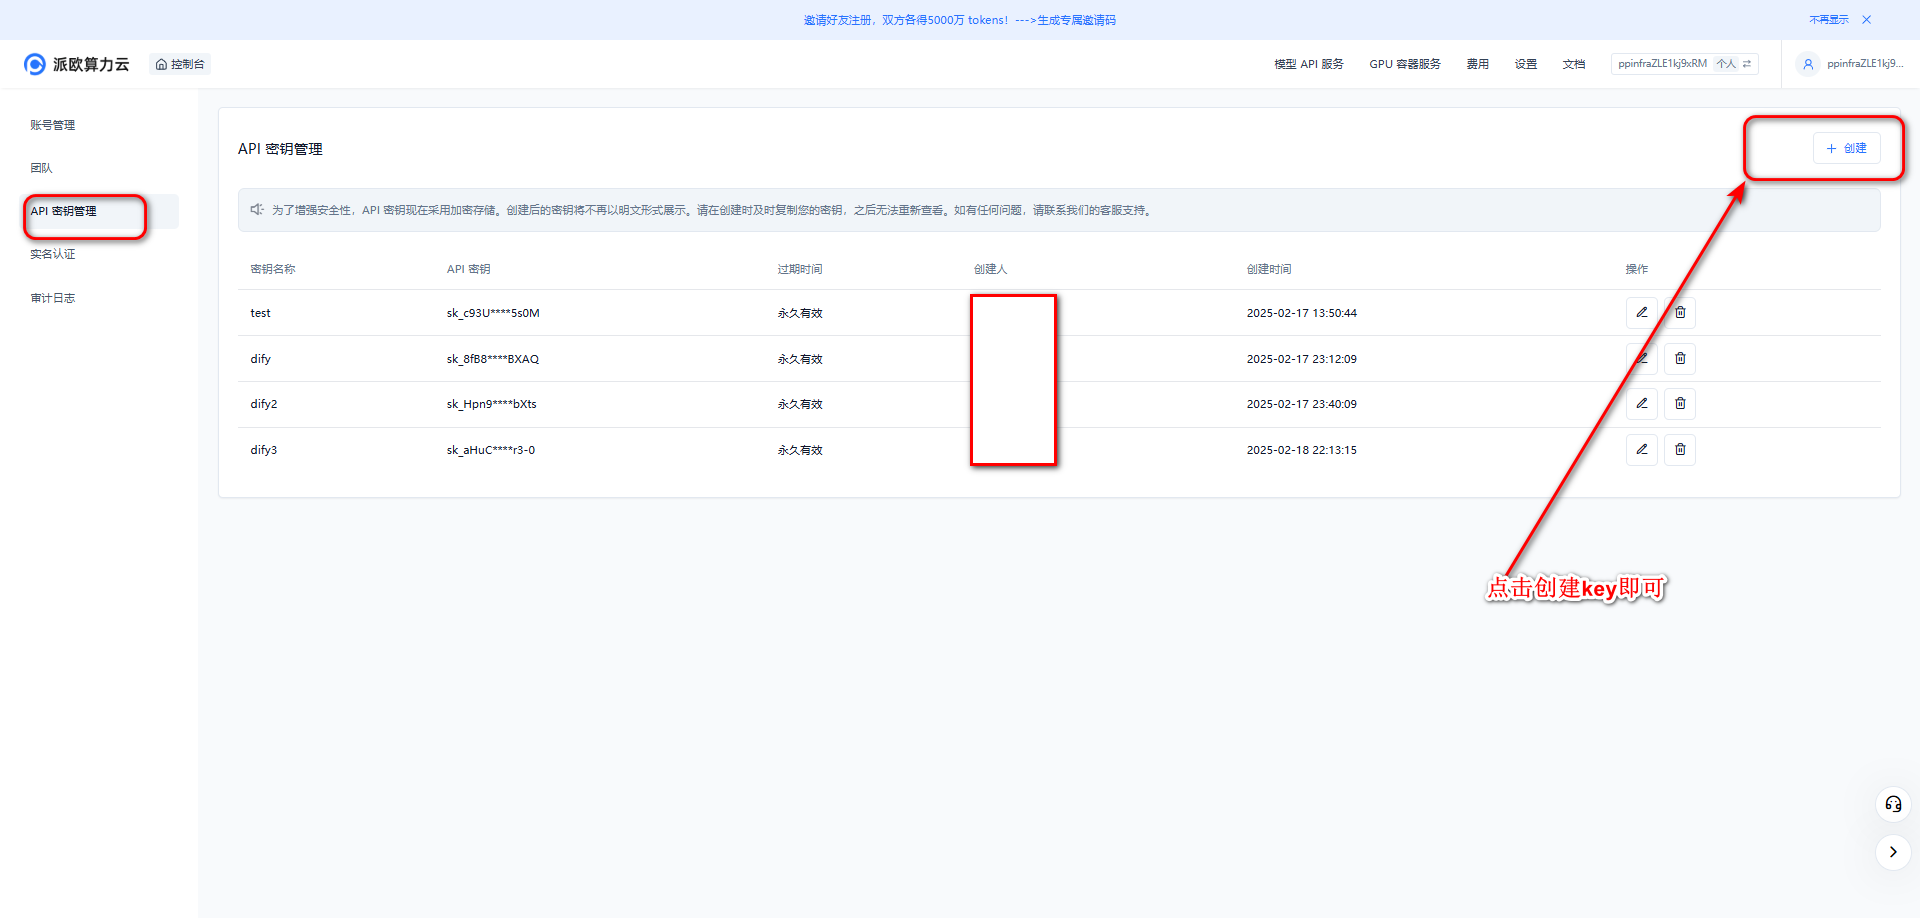Delete the test API key
The width and height of the screenshot is (1920, 918).
tap(1680, 313)
